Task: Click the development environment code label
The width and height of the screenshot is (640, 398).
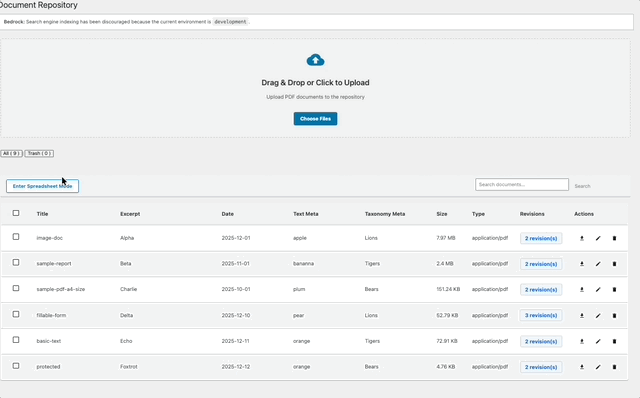Action: [231, 22]
